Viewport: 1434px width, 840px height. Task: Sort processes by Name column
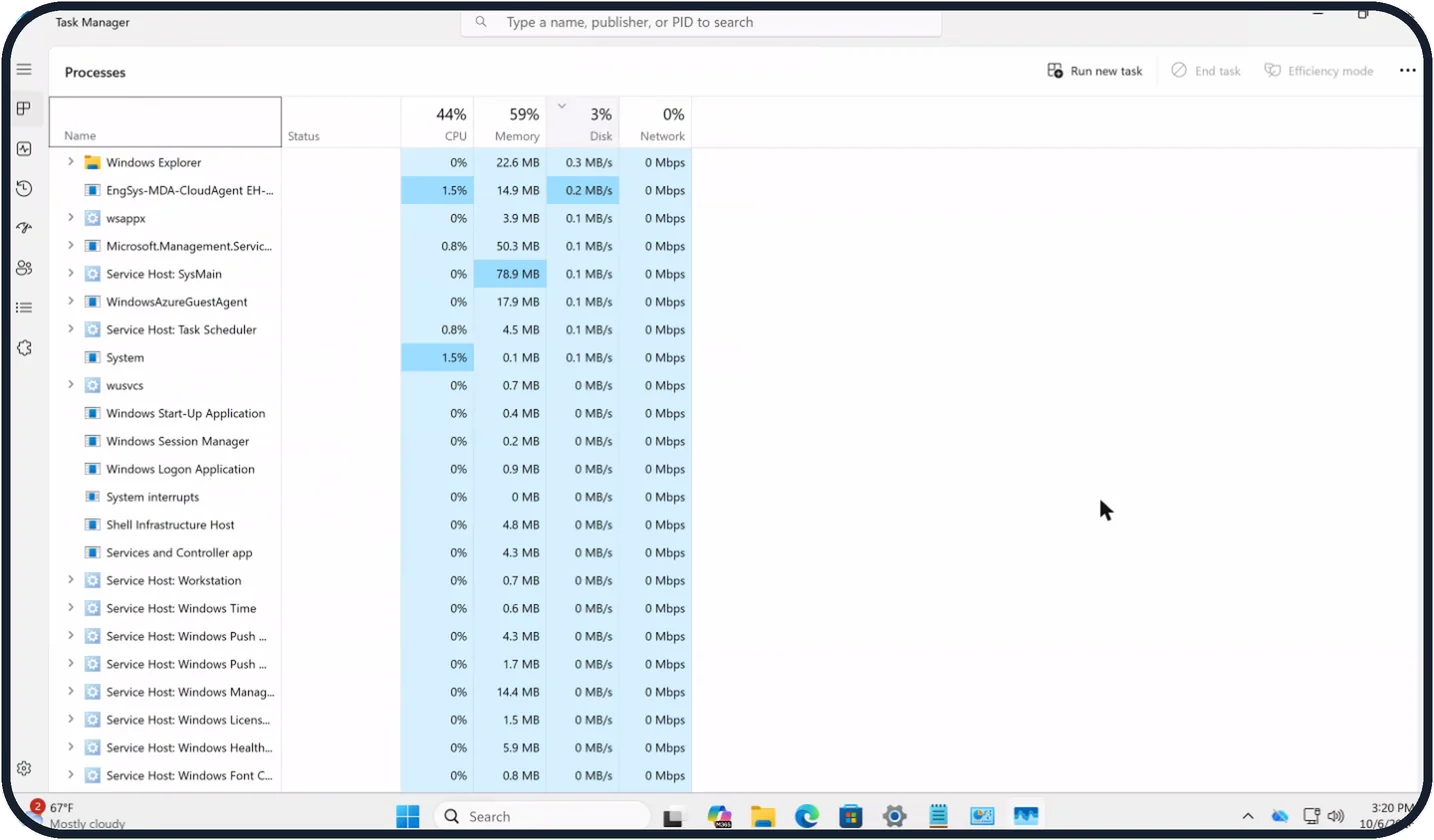pos(165,122)
